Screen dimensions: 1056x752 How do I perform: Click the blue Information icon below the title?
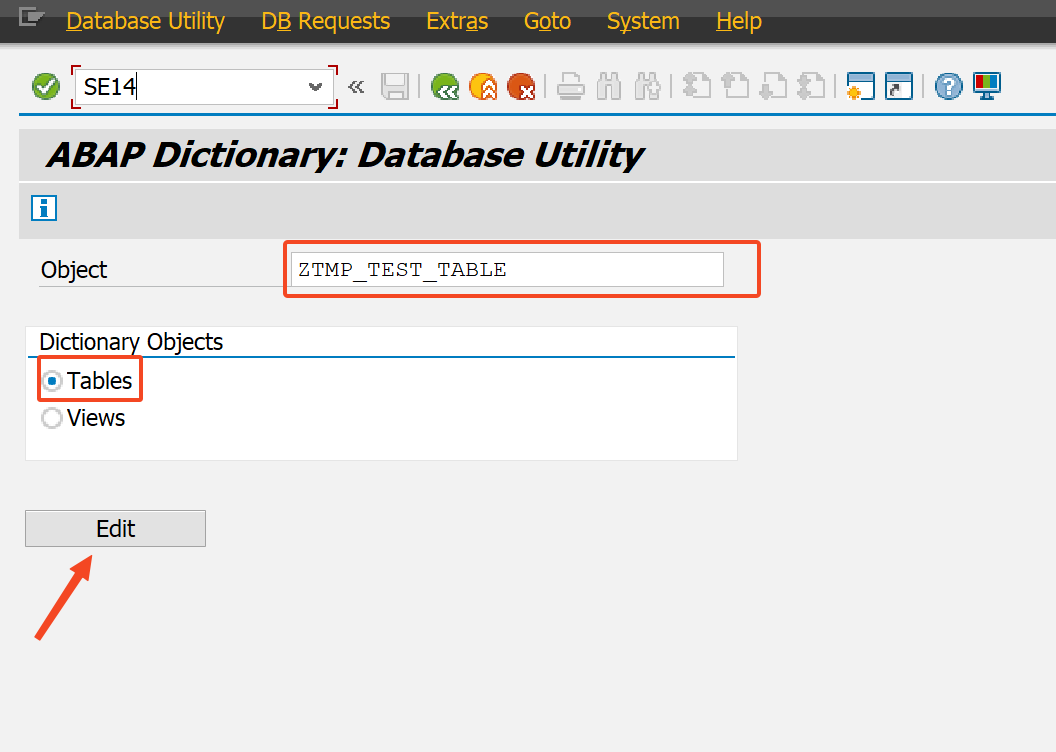[42, 208]
